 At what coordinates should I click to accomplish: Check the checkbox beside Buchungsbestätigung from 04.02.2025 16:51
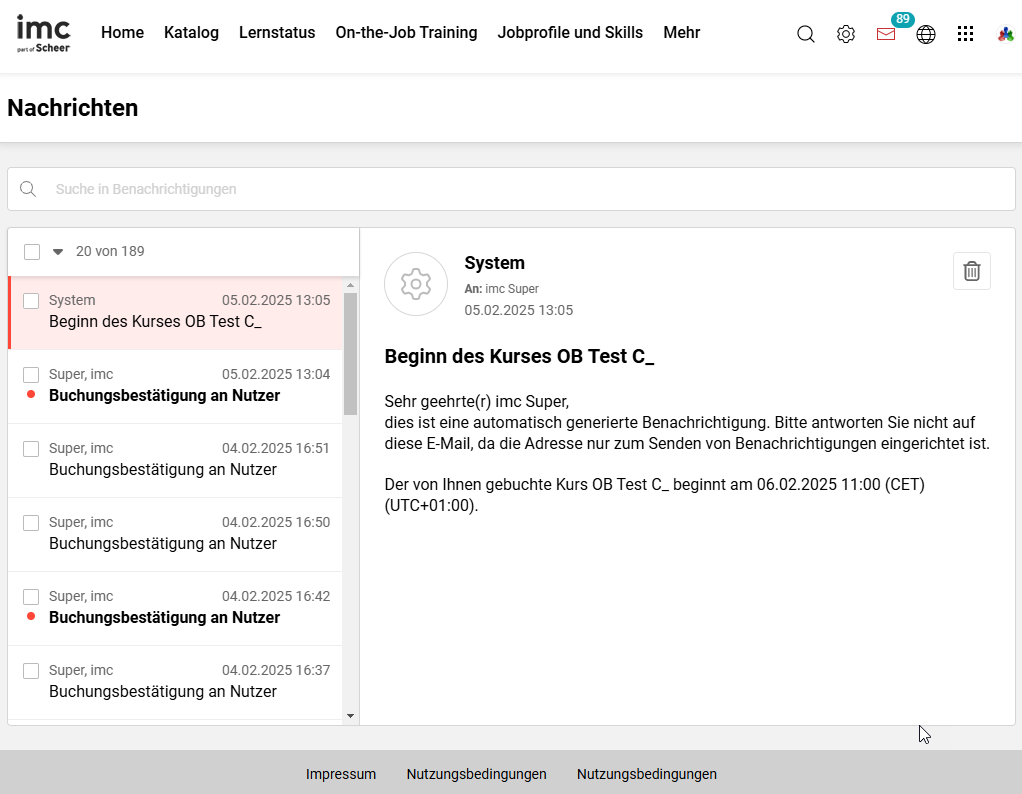coord(31,448)
